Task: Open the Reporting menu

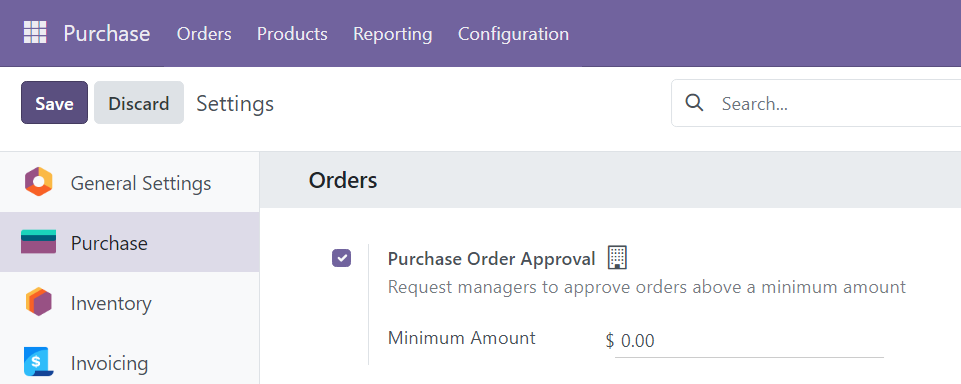Action: coord(393,33)
